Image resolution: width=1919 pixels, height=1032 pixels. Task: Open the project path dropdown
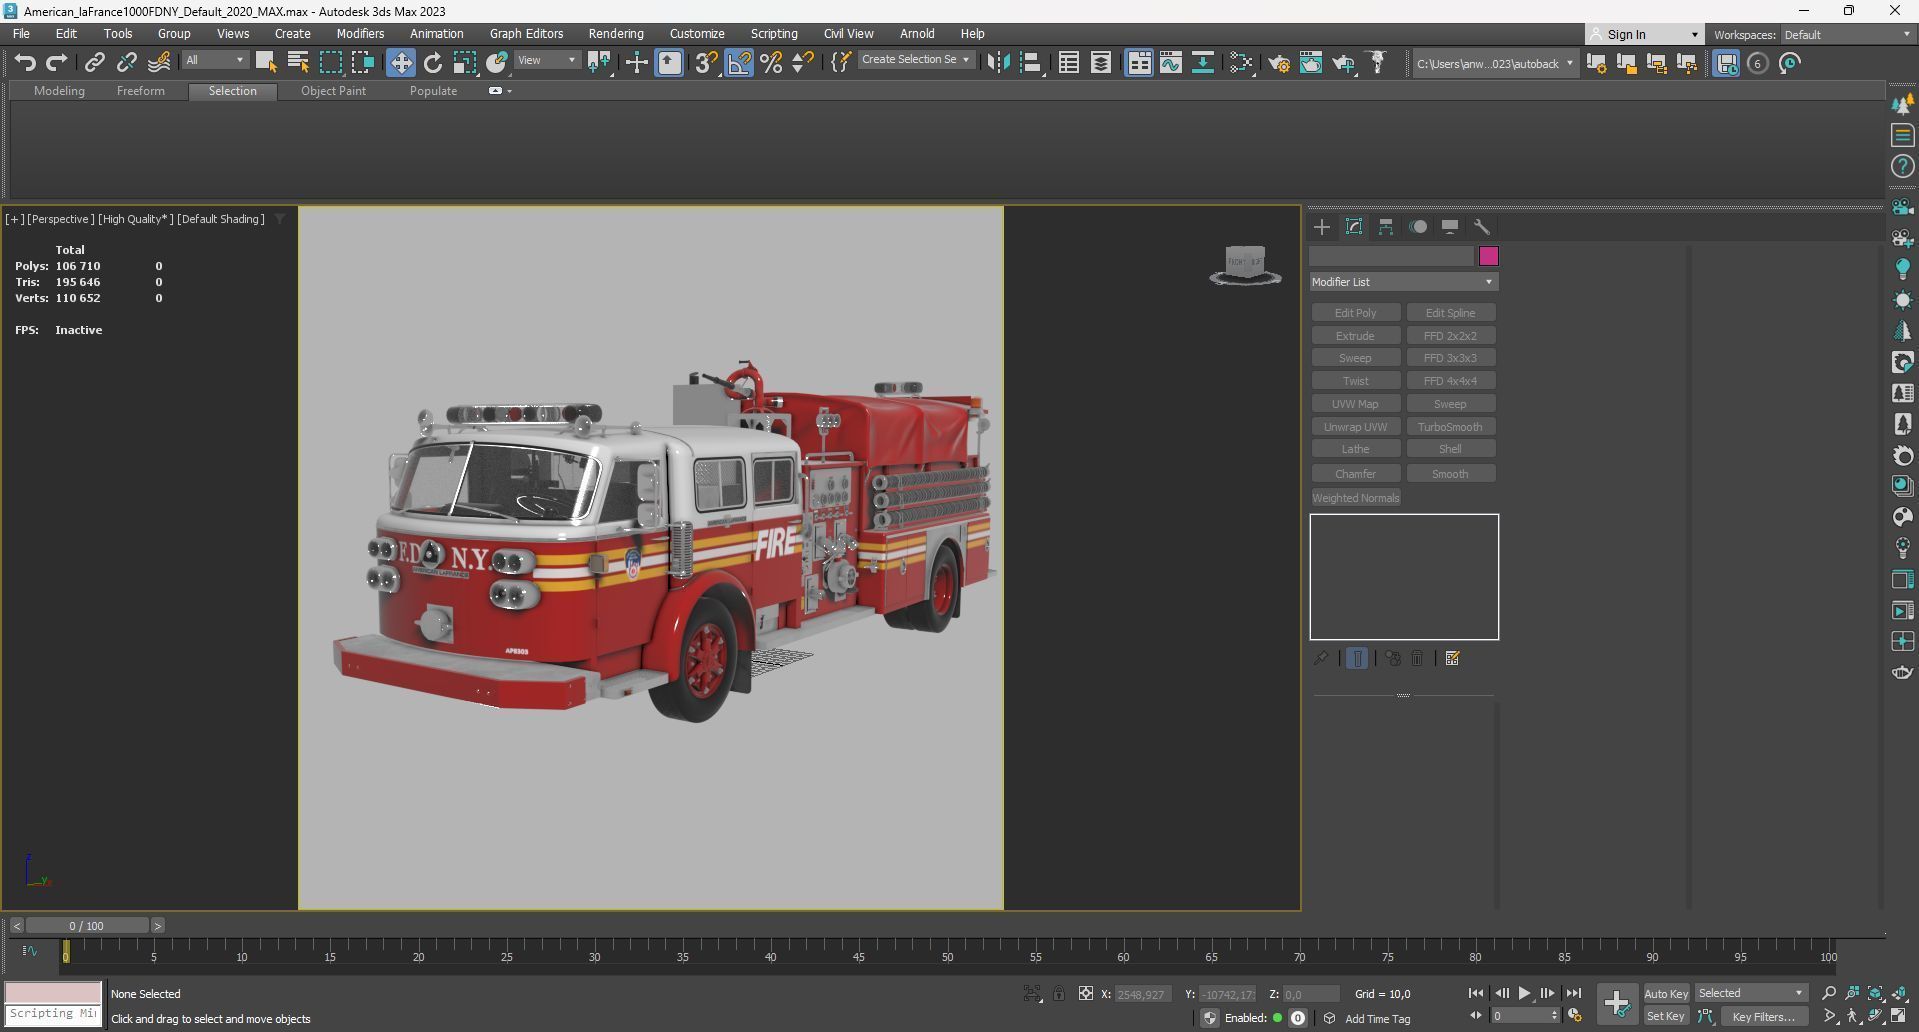1494,64
